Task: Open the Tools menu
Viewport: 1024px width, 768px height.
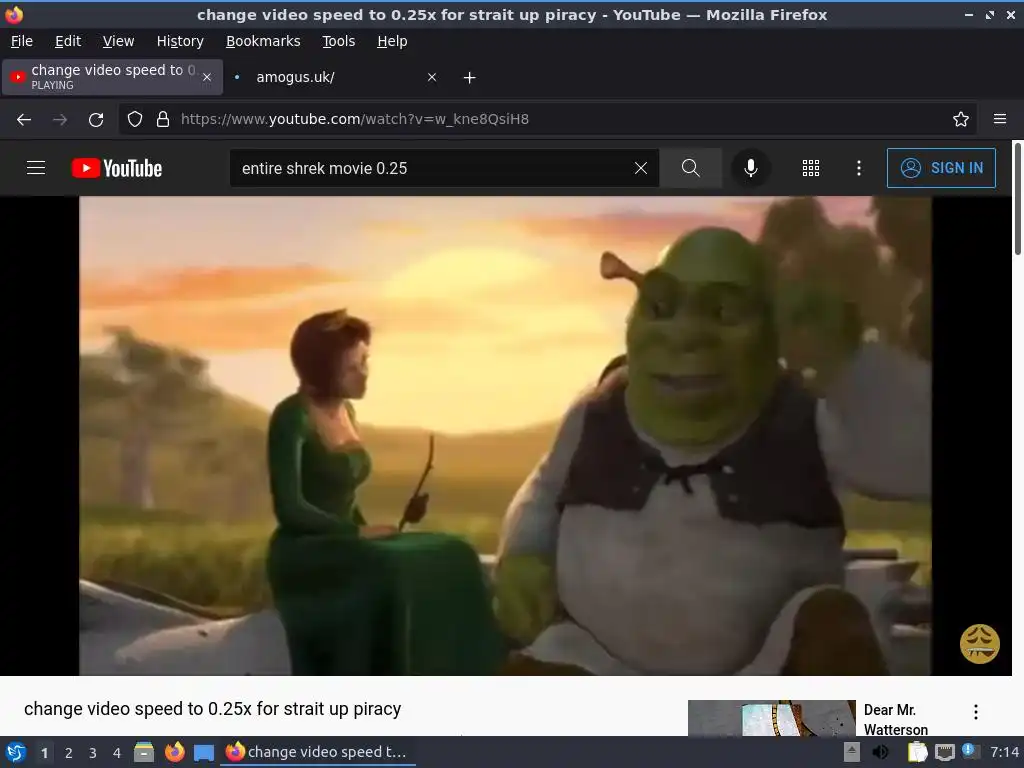Action: 338,41
